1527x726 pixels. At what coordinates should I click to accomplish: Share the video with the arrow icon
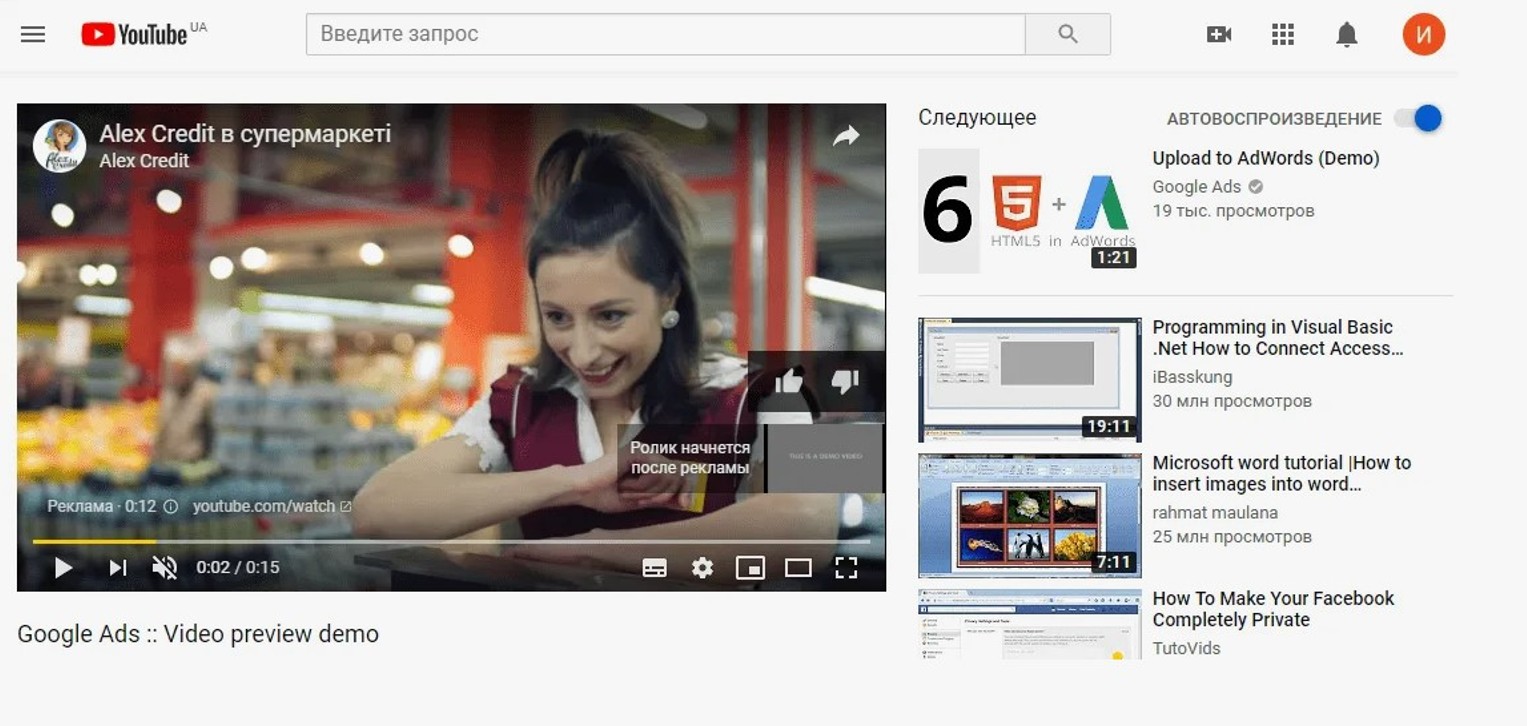(846, 136)
